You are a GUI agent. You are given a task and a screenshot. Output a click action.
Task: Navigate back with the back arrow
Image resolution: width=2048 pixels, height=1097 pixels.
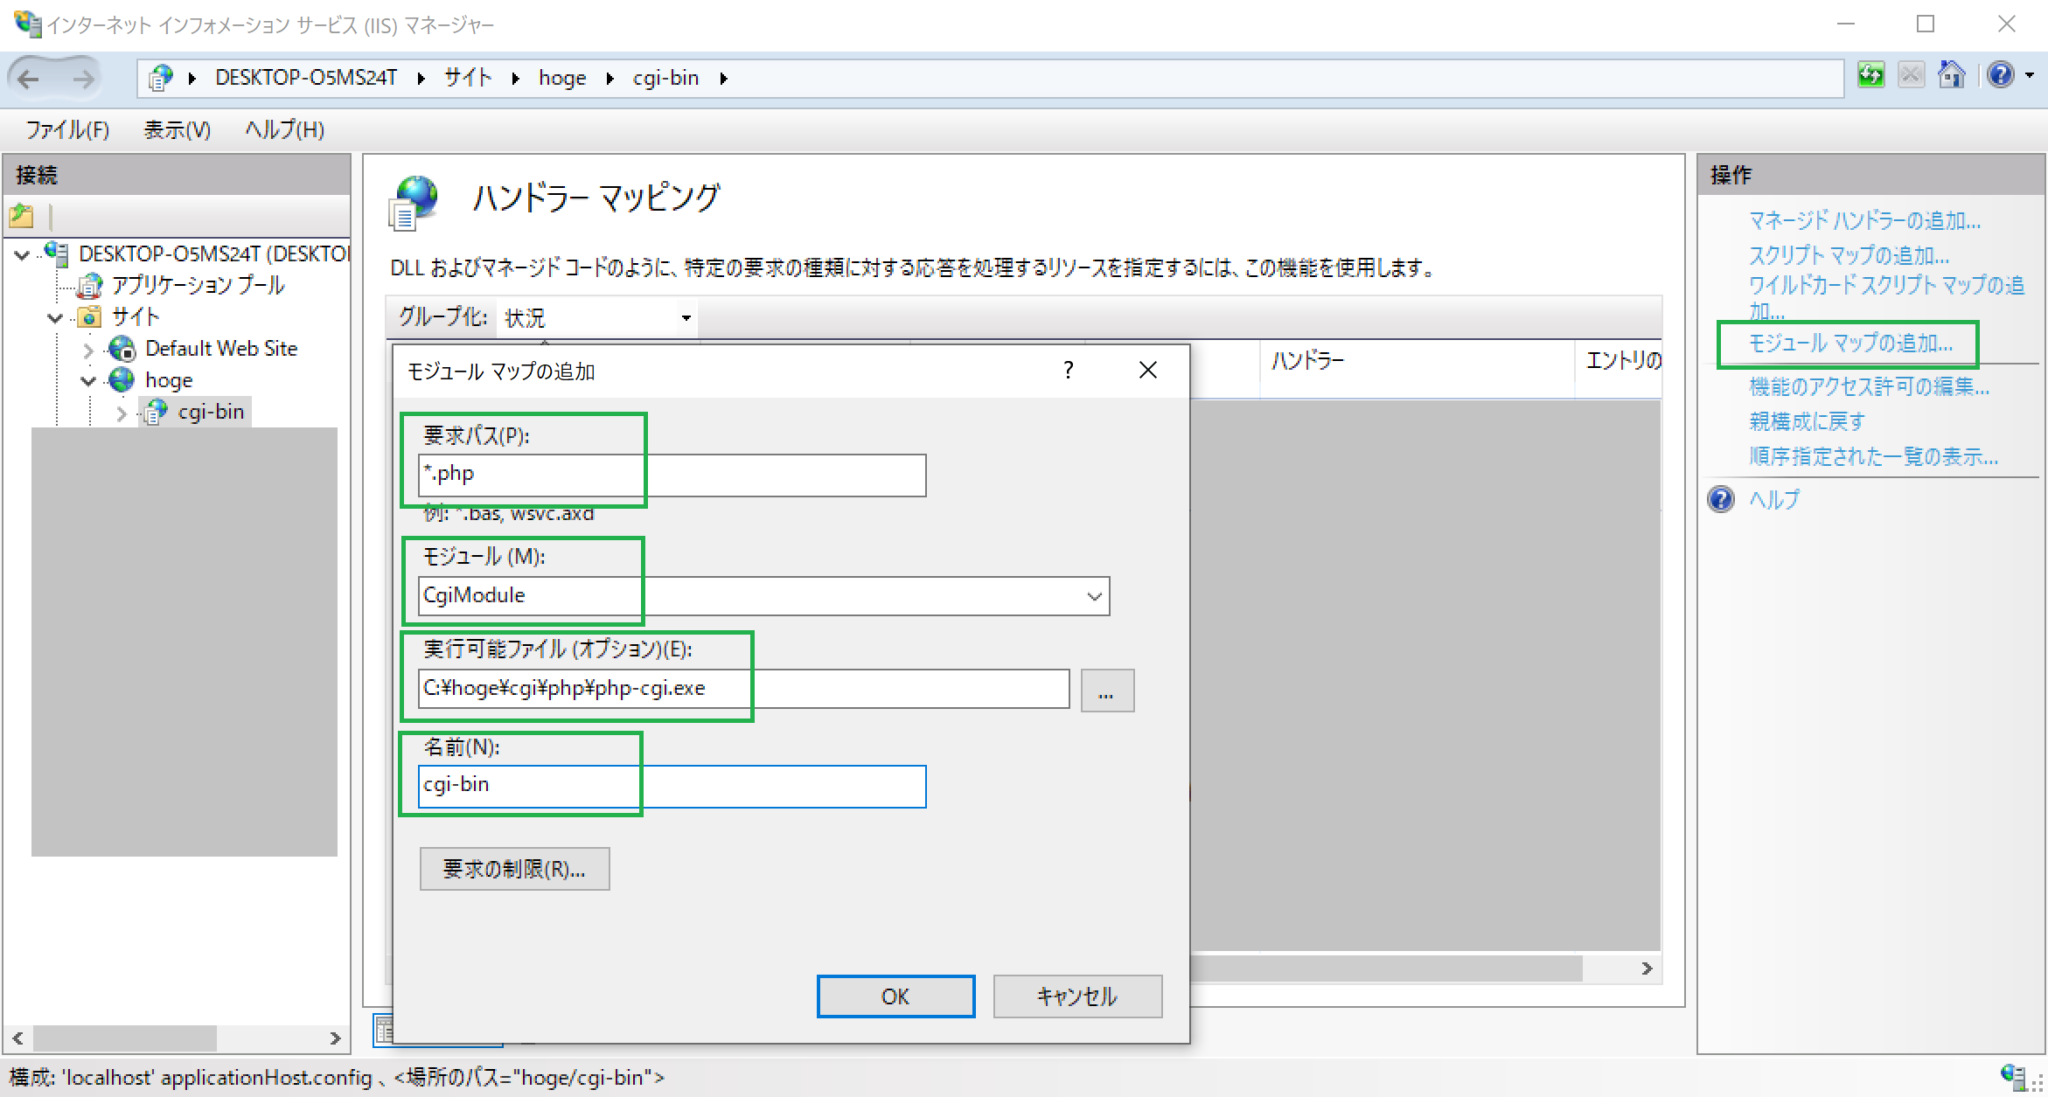28,77
